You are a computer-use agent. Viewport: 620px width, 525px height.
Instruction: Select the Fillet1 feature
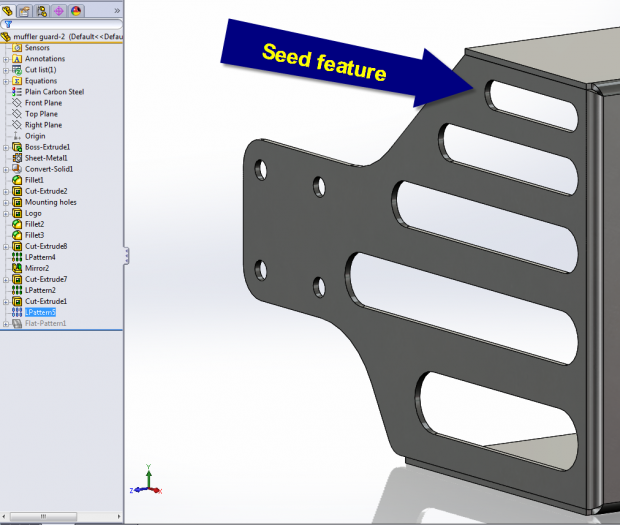pyautogui.click(x=34, y=180)
